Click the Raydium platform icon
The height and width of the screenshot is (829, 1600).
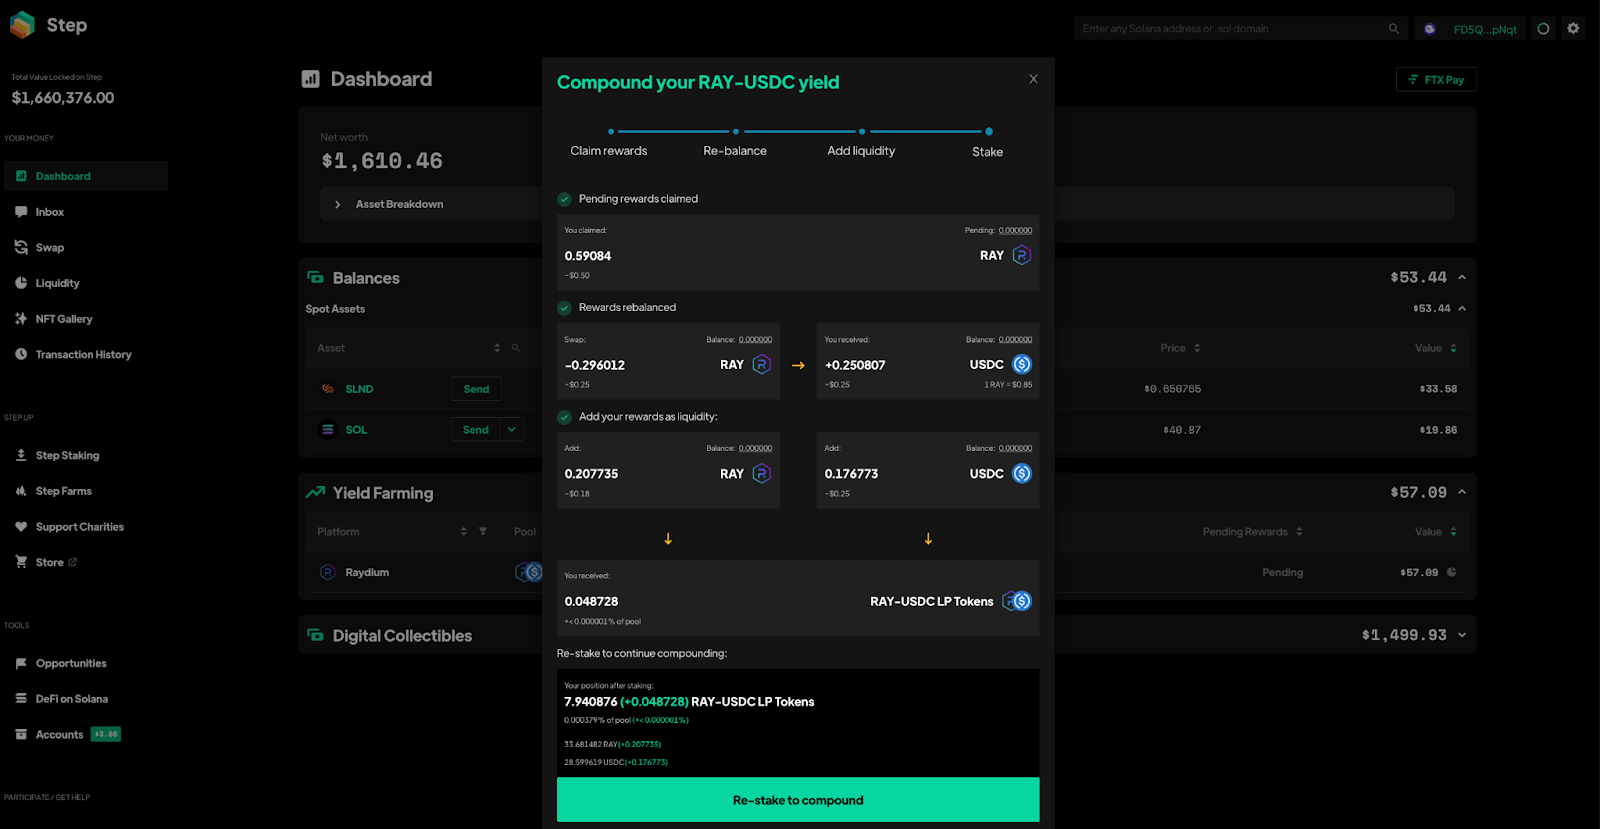coord(327,572)
